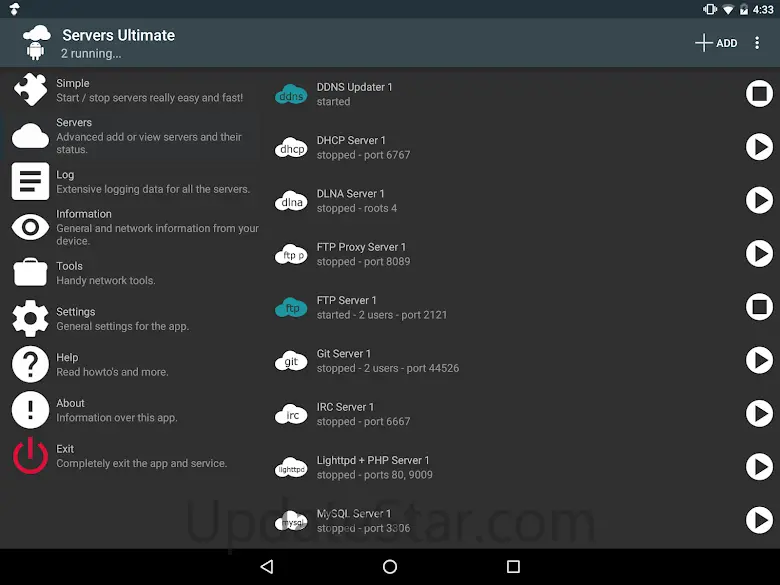The width and height of the screenshot is (780, 585).
Task: Select the Tools menu label
Action: click(69, 266)
